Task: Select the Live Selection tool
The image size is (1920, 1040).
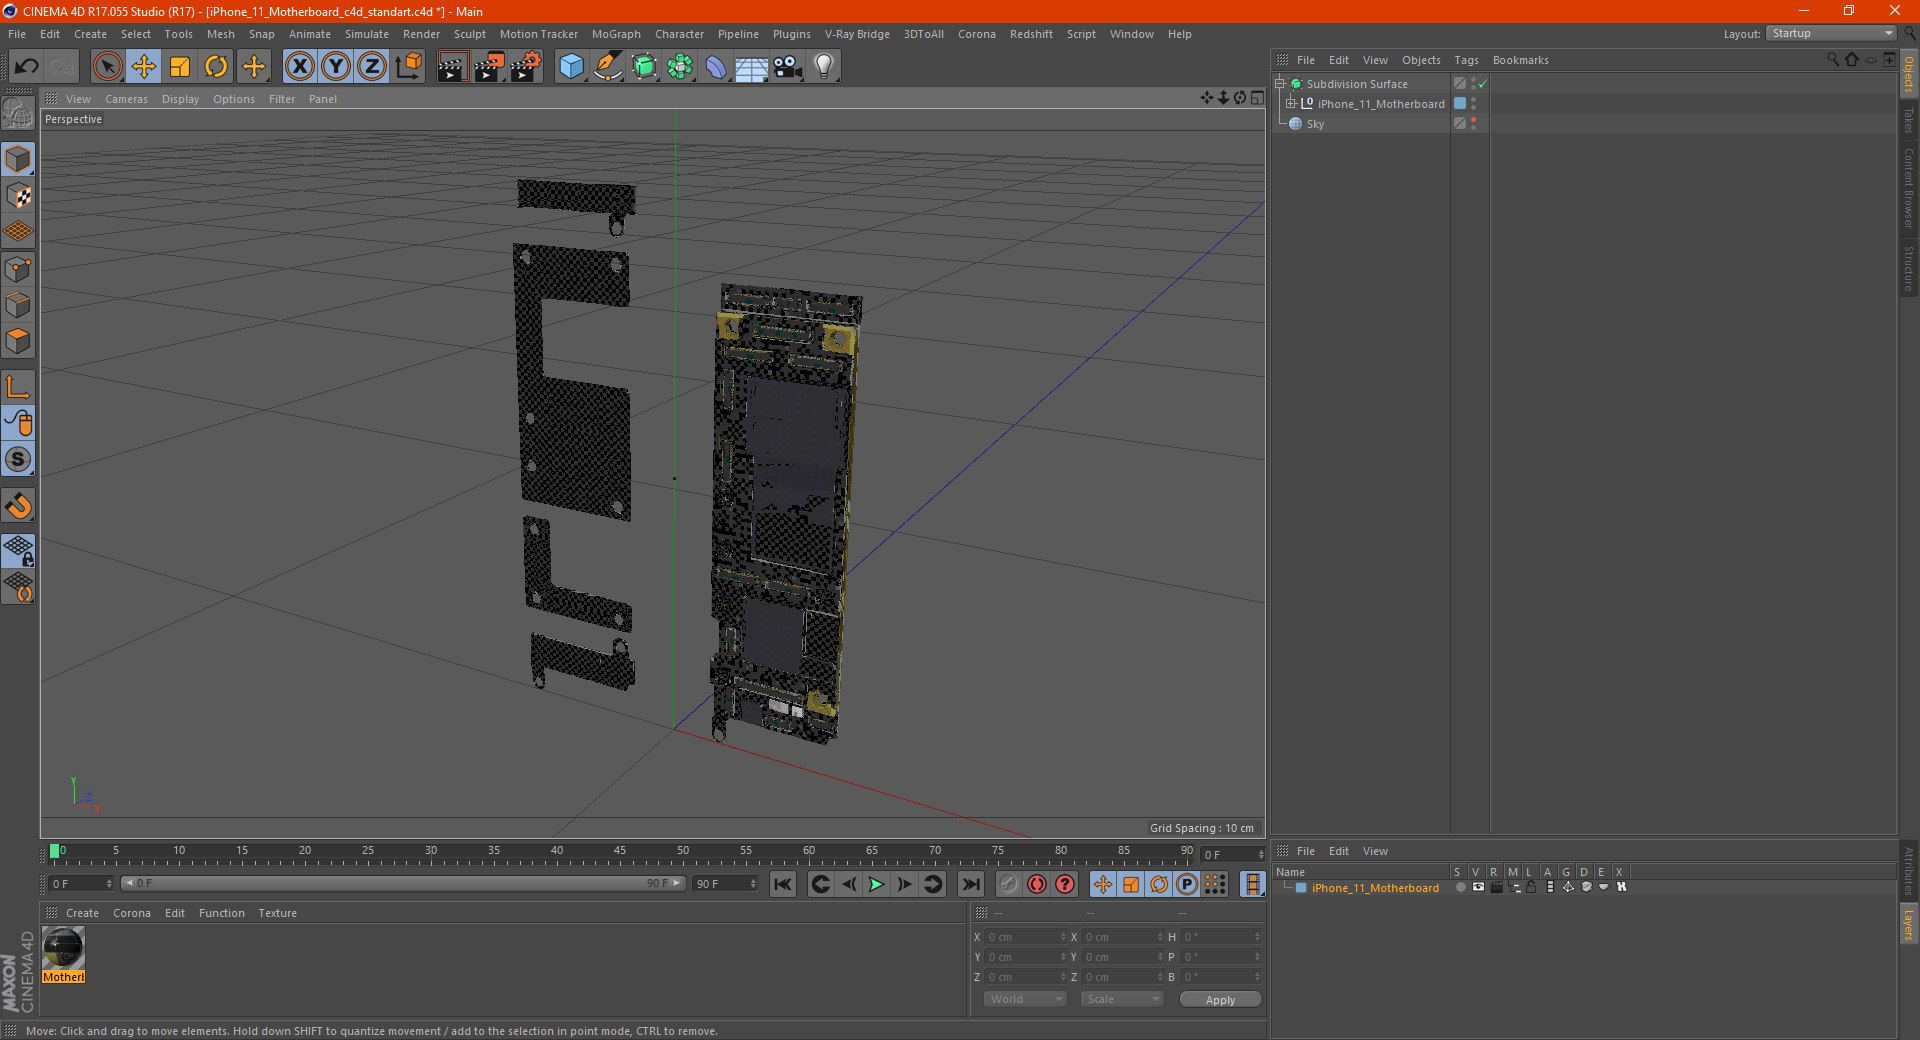Action: click(107, 67)
